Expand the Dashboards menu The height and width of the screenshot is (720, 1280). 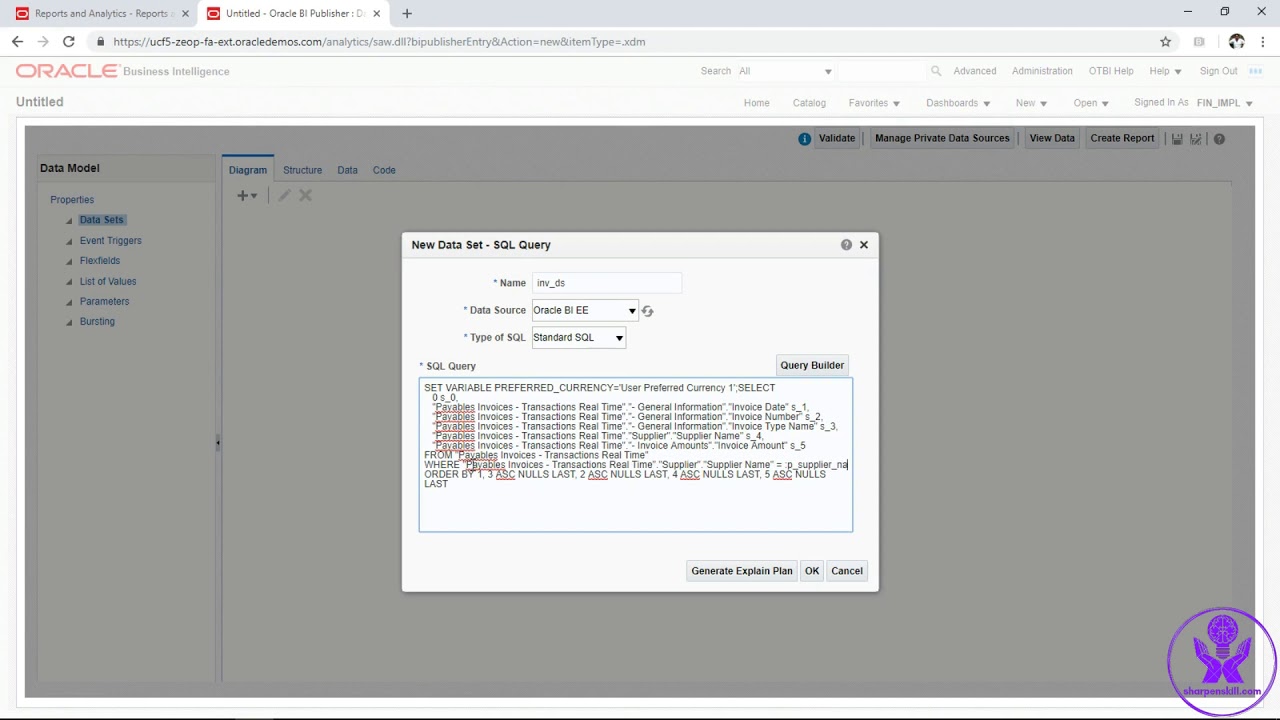pos(958,103)
